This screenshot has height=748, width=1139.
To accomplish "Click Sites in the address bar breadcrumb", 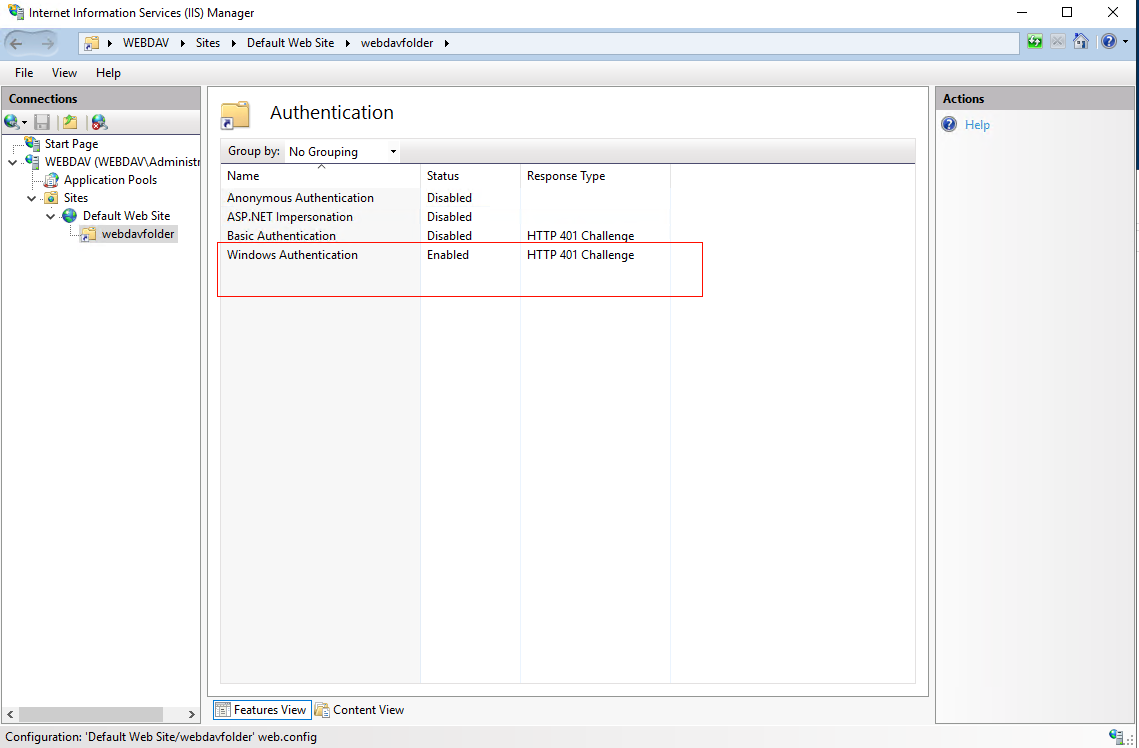I will (x=208, y=43).
